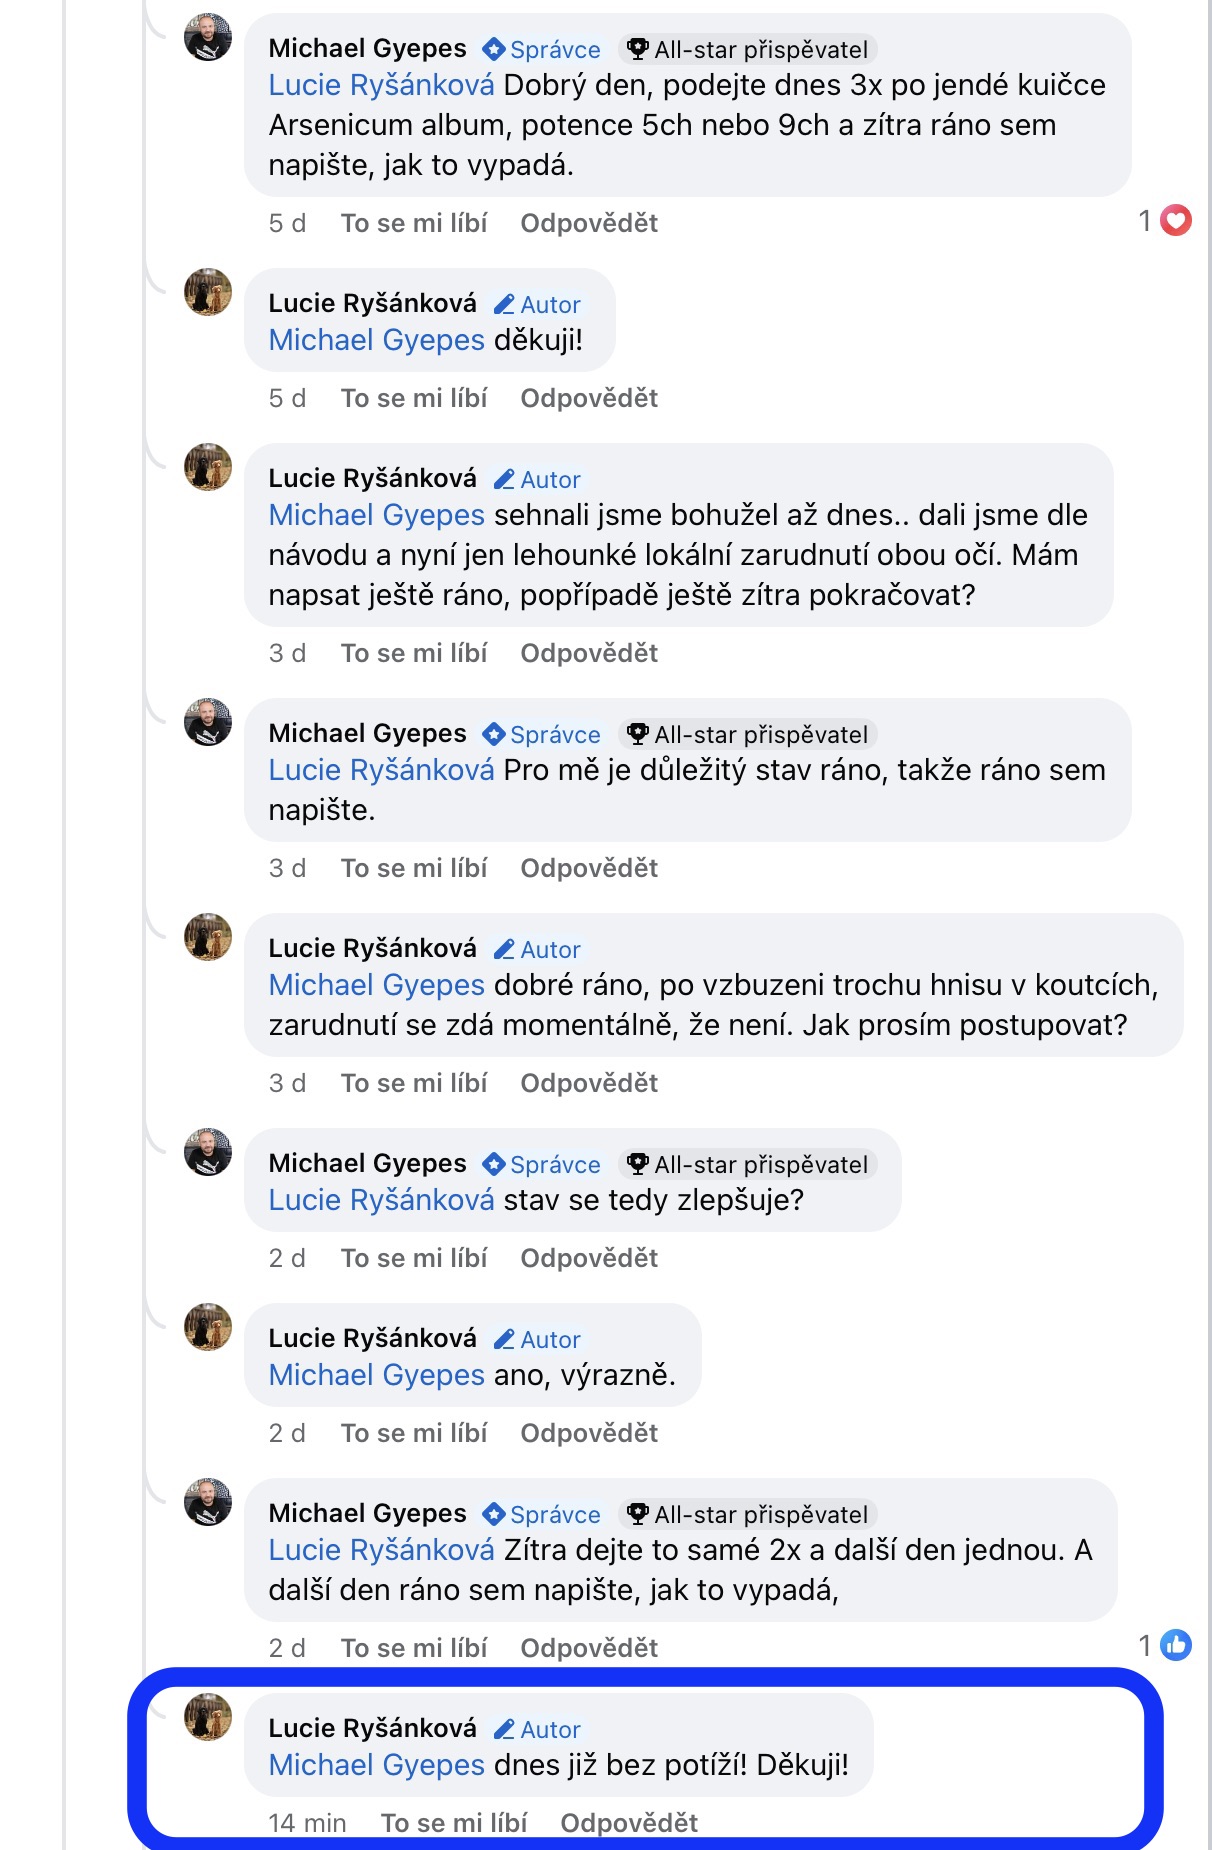This screenshot has width=1212, height=1850.
Task: Click the Lucie Ryšánková author name on the 'sehnali jsme' comment
Action: tap(372, 478)
